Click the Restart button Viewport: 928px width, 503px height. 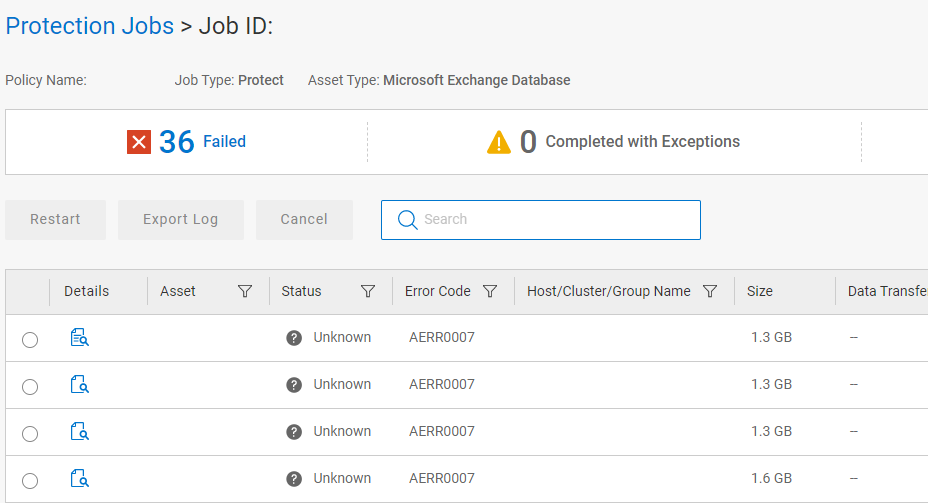click(55, 220)
